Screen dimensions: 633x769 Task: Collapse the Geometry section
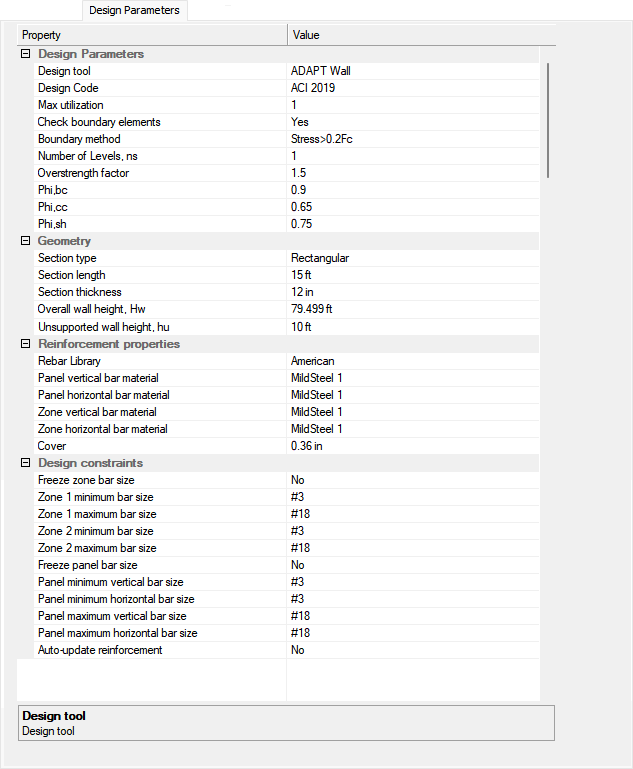tap(26, 241)
